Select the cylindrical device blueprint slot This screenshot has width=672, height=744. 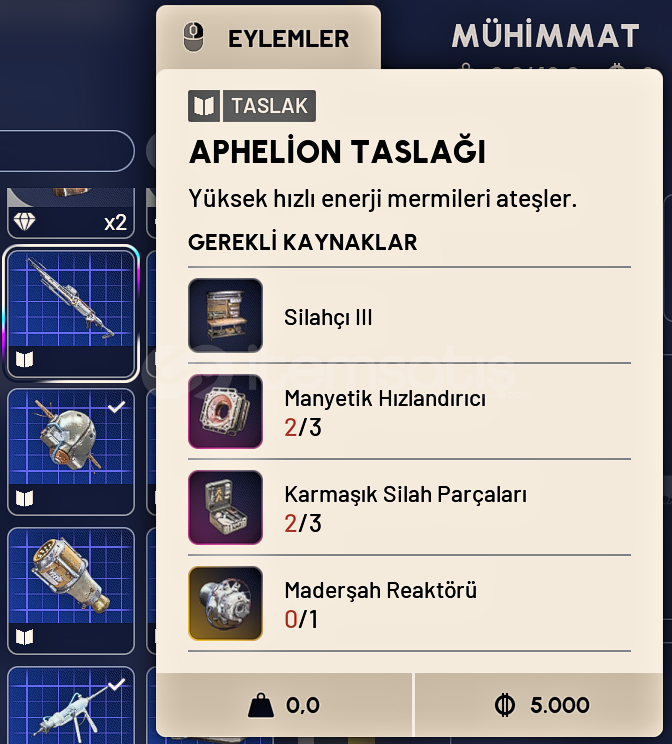(x=71, y=590)
